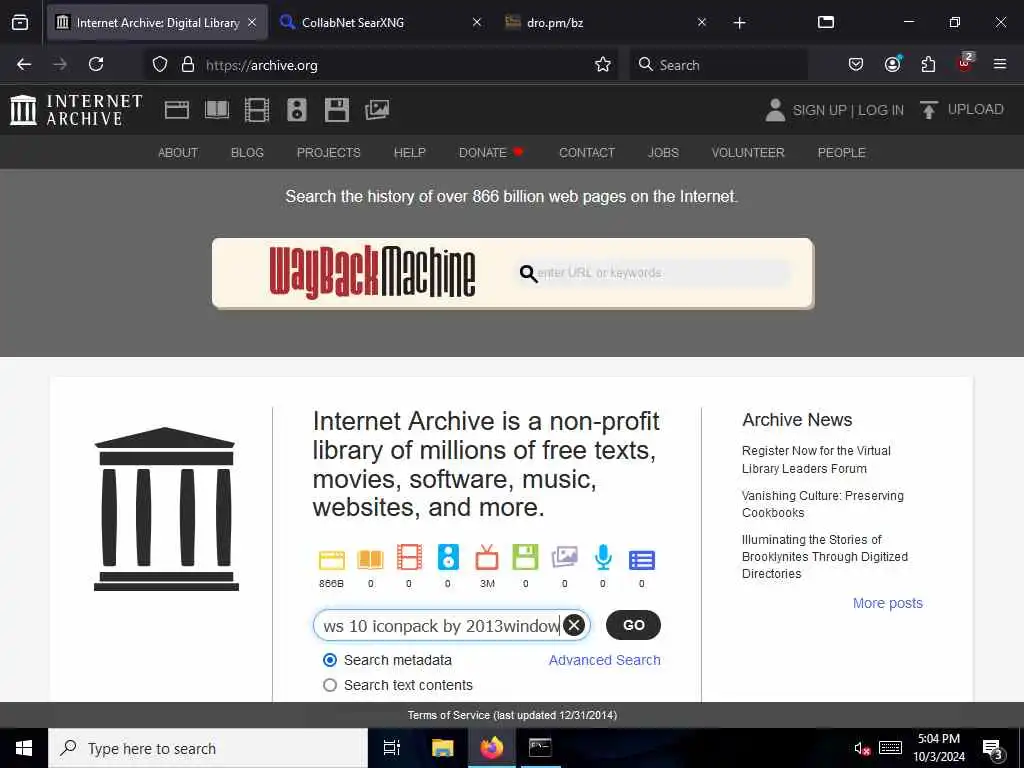The image size is (1024, 768).
Task: Click the Internet Archive logo in header
Action: point(76,110)
